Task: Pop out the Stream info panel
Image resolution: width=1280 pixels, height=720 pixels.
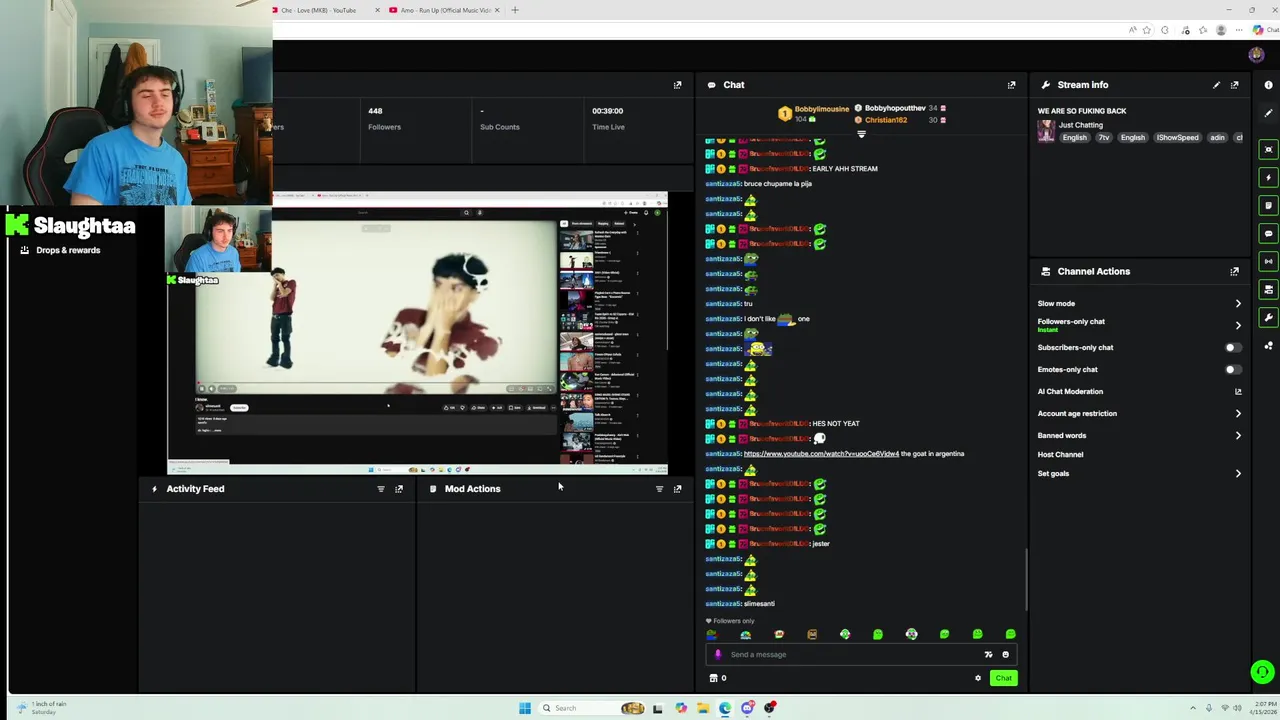Action: 1234,85
